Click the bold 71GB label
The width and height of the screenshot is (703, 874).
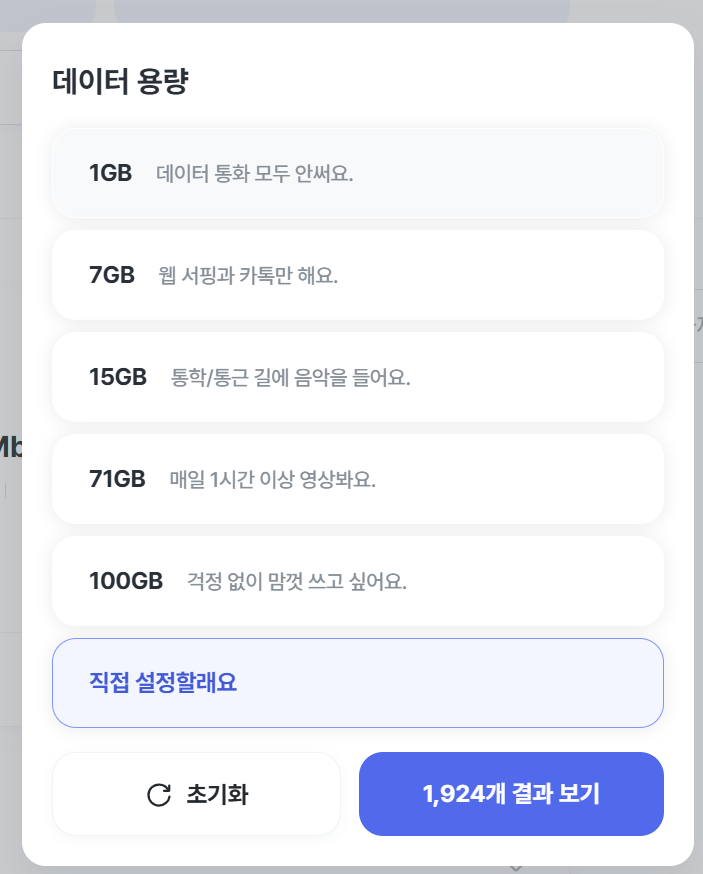(x=117, y=478)
